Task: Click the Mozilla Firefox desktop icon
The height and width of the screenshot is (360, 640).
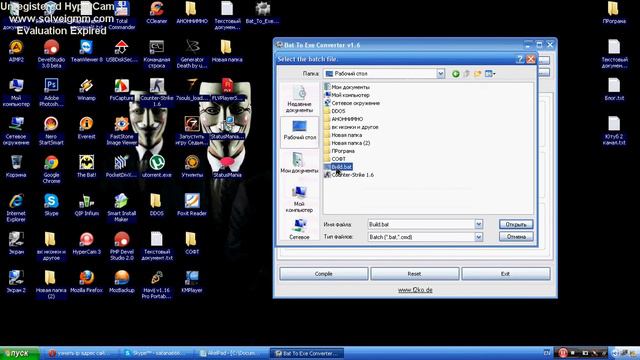Action: (x=87, y=281)
